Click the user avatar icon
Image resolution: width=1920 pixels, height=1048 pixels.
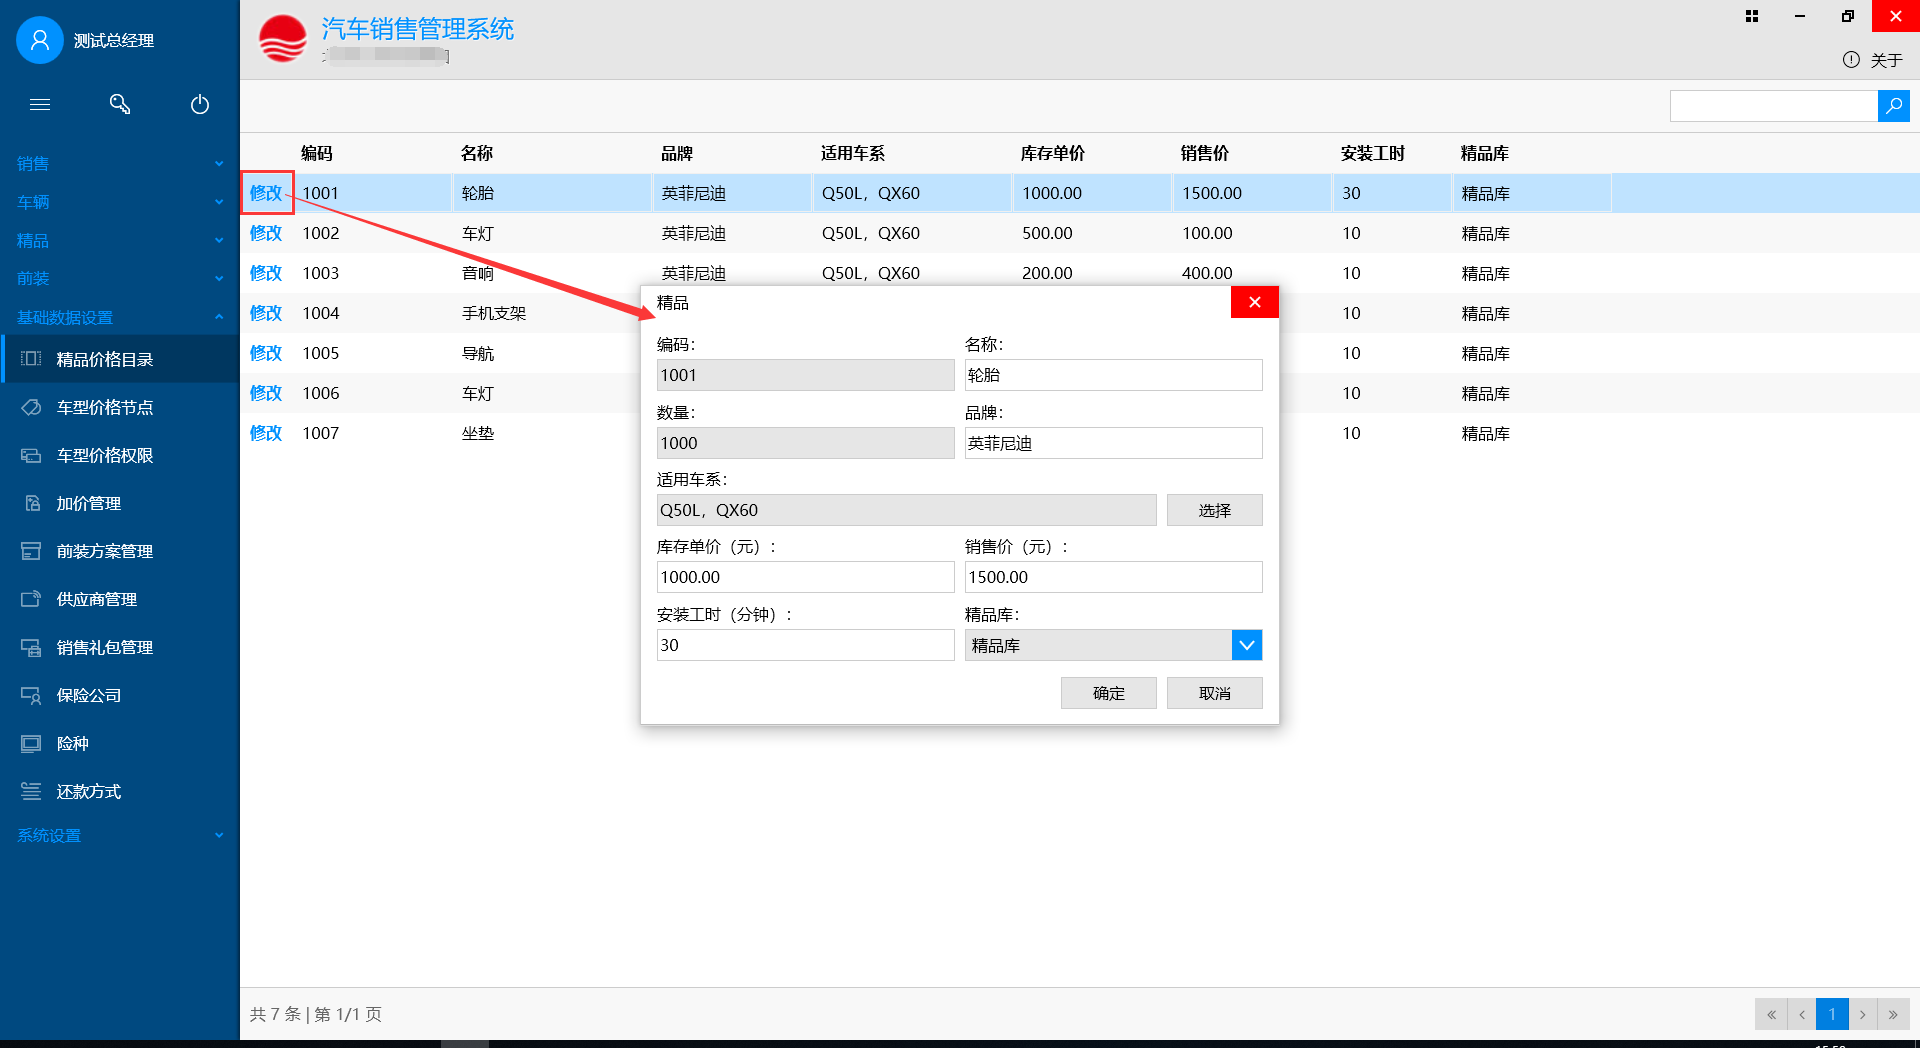tap(40, 40)
